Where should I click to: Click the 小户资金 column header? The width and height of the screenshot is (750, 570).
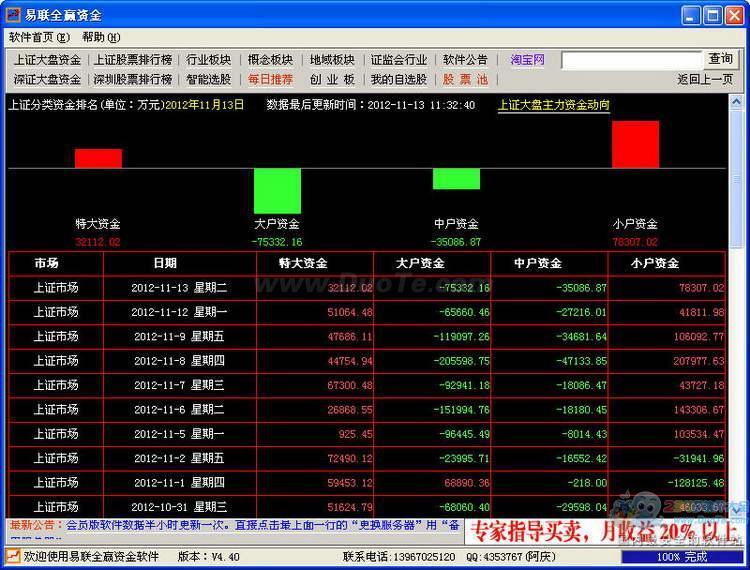point(655,263)
